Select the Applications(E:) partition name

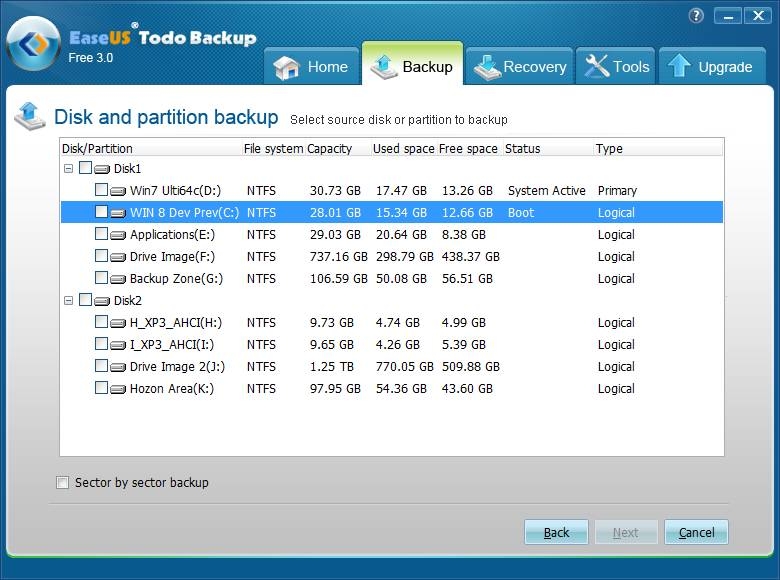click(x=172, y=234)
